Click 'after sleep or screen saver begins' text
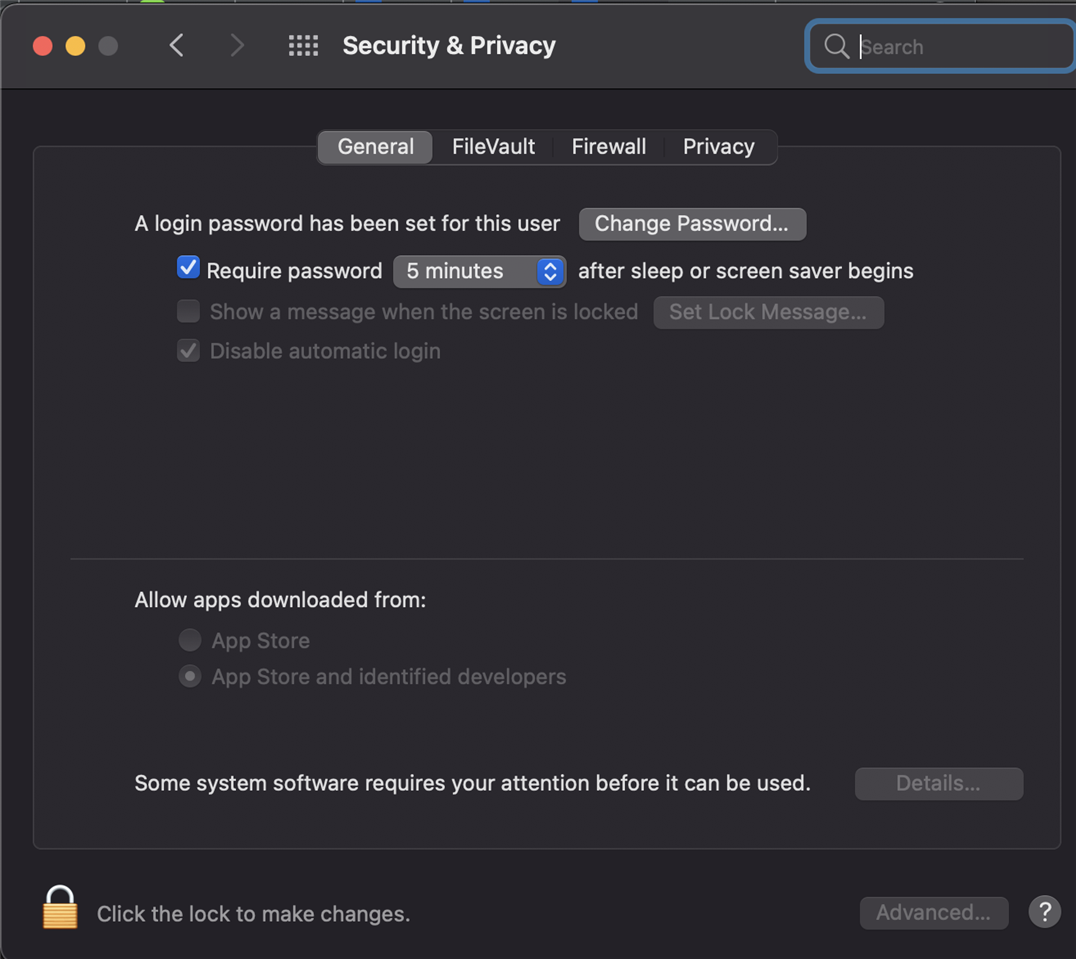 (x=746, y=271)
